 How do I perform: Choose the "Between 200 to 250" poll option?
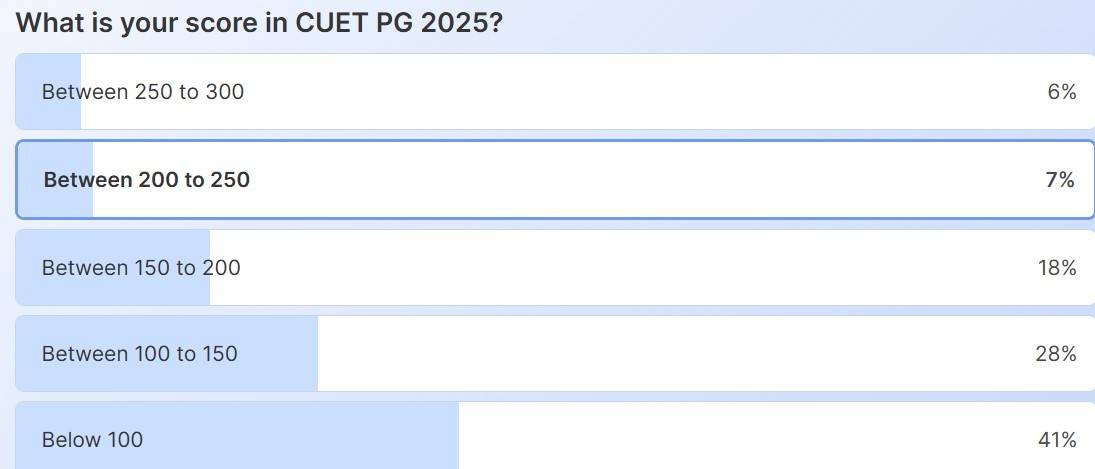pyautogui.click(x=147, y=180)
